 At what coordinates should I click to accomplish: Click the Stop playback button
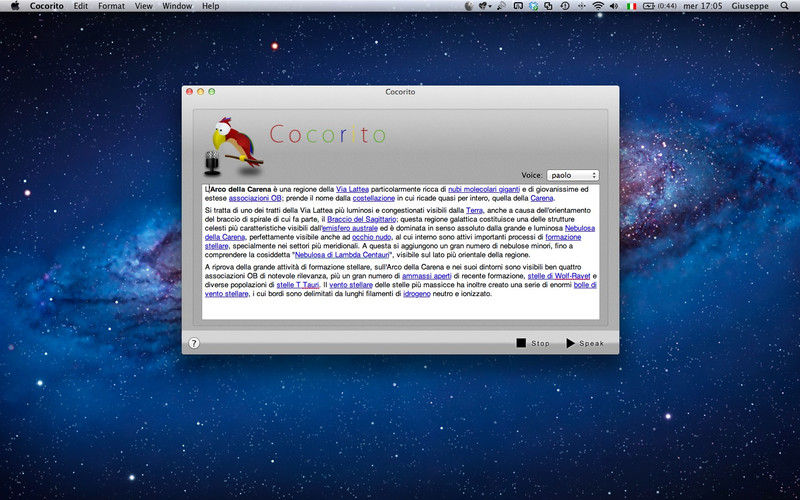tap(533, 343)
